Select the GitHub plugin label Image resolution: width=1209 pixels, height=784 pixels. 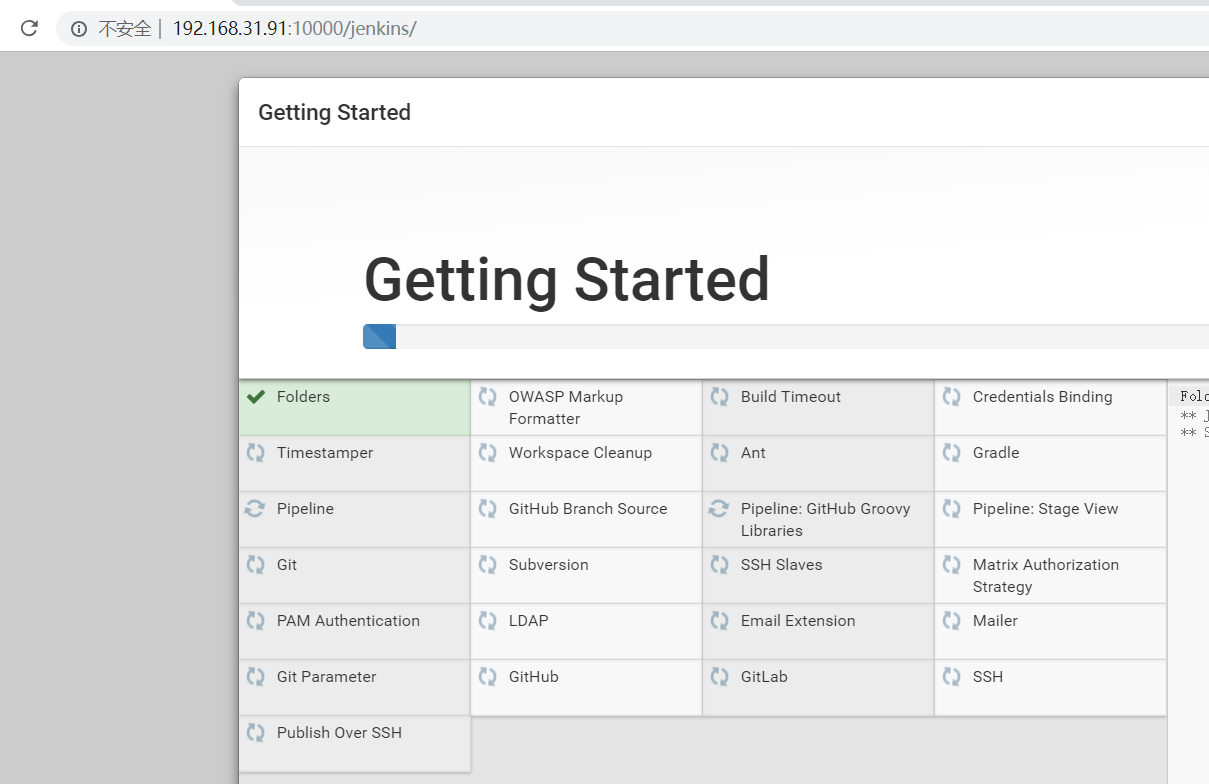pyautogui.click(x=534, y=677)
